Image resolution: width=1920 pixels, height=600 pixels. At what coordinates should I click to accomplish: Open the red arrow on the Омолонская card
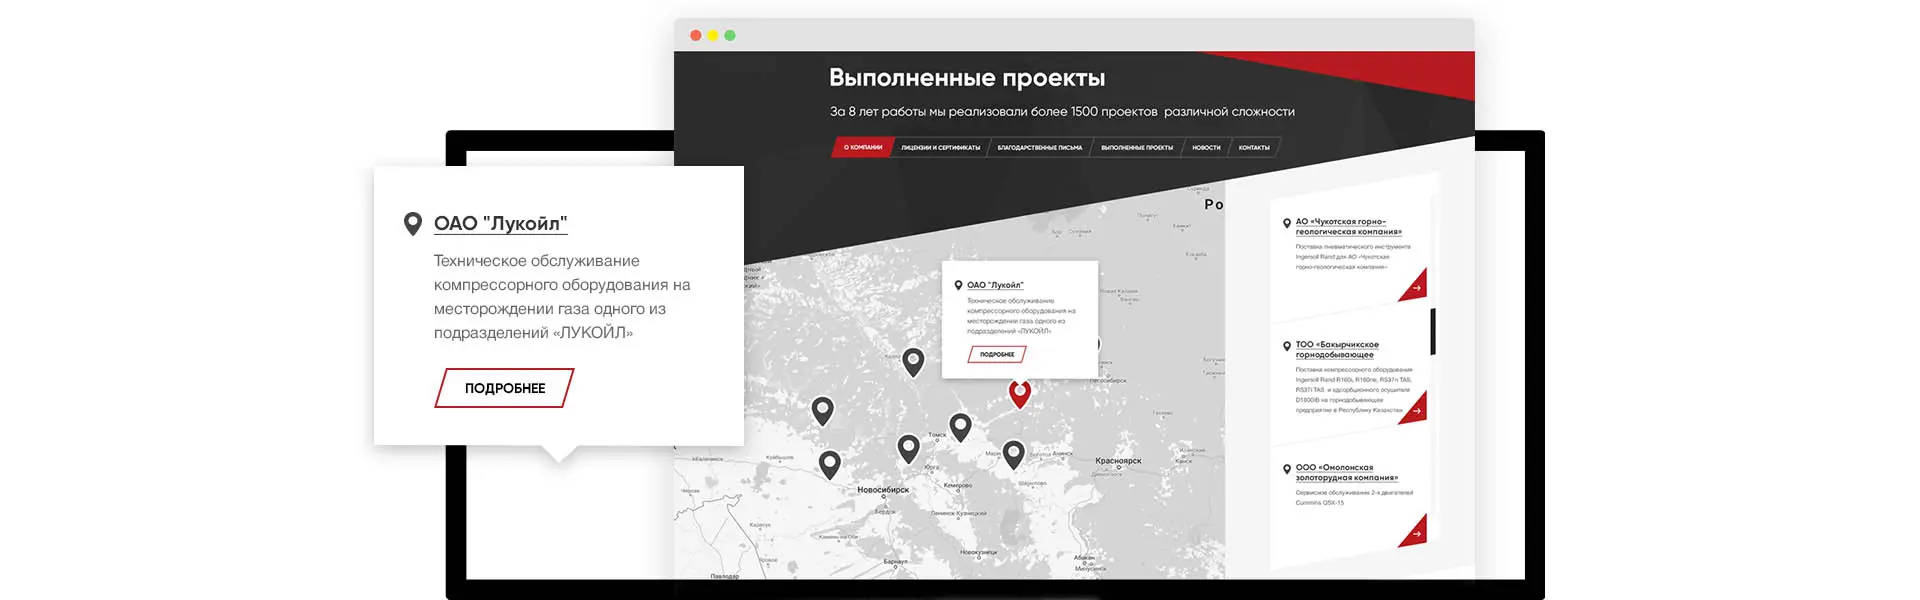click(1415, 533)
